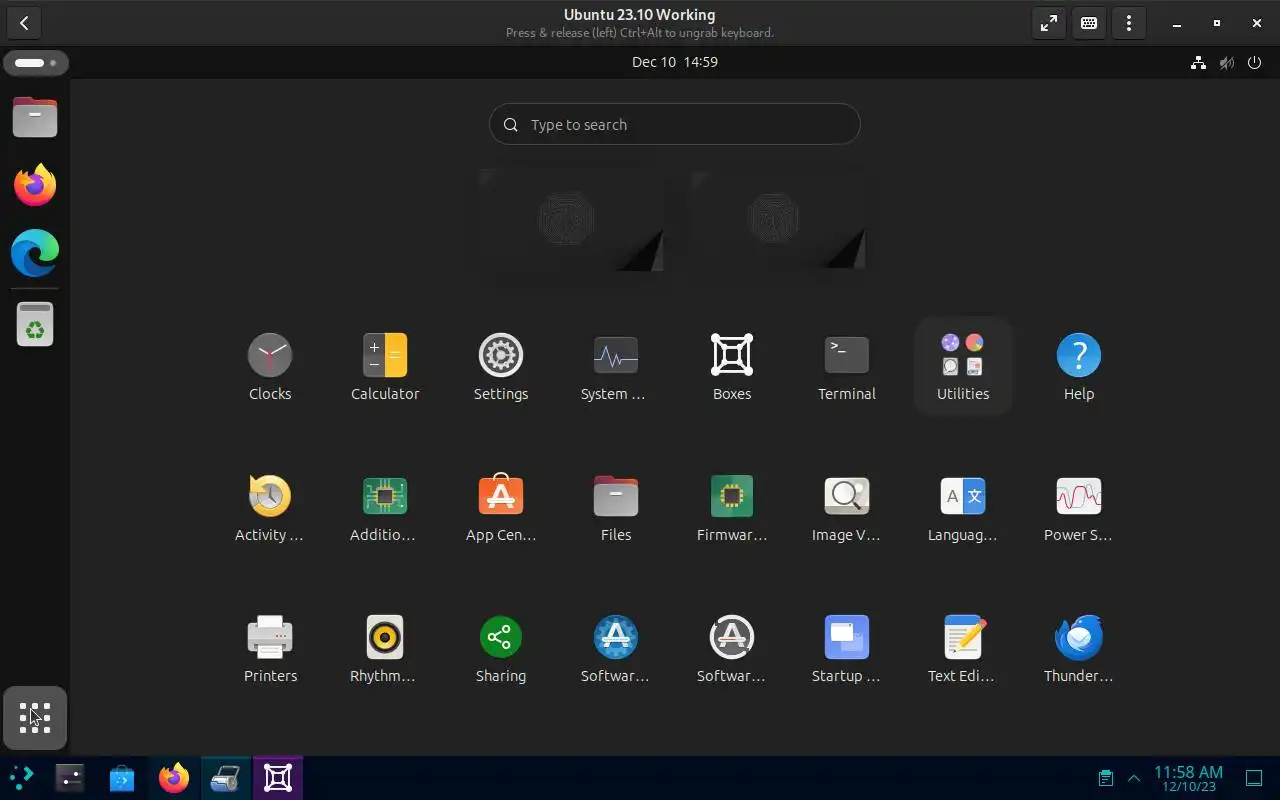Click the muted volume indicator
This screenshot has height=800, width=1280.
point(1226,63)
